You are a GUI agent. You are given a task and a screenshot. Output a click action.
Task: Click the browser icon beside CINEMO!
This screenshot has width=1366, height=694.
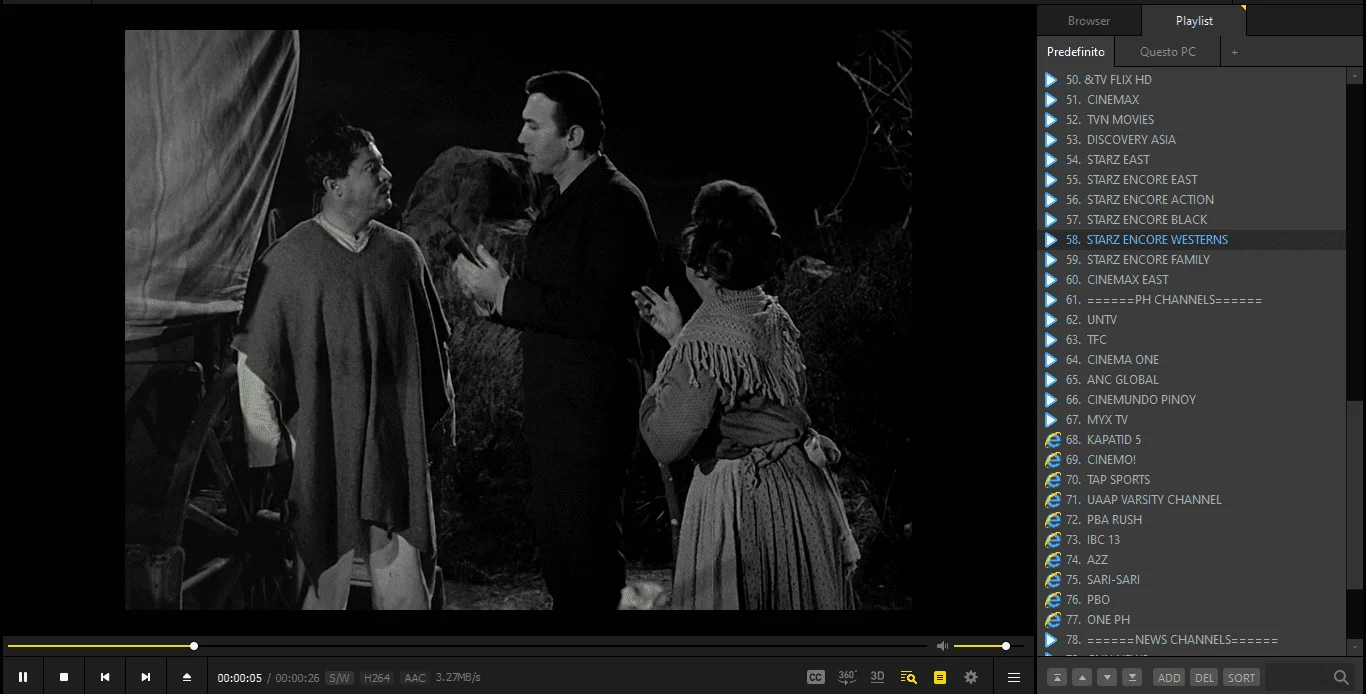tap(1052, 460)
